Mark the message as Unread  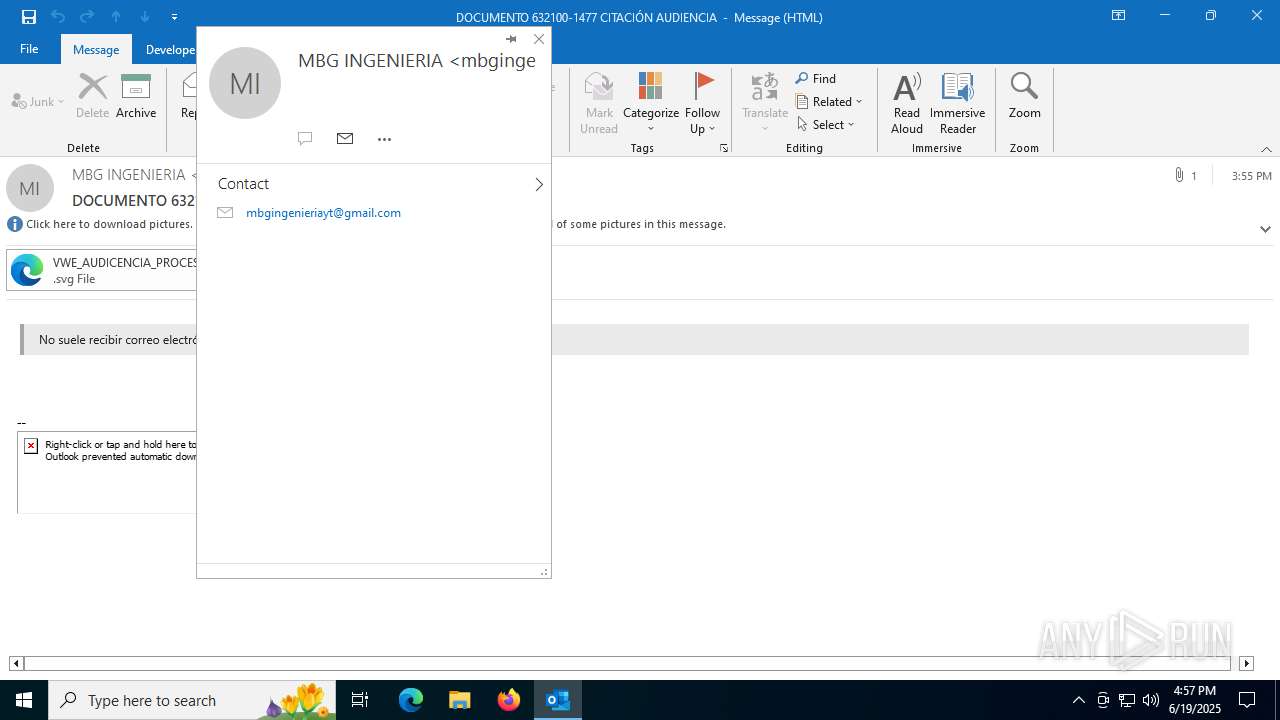[599, 103]
